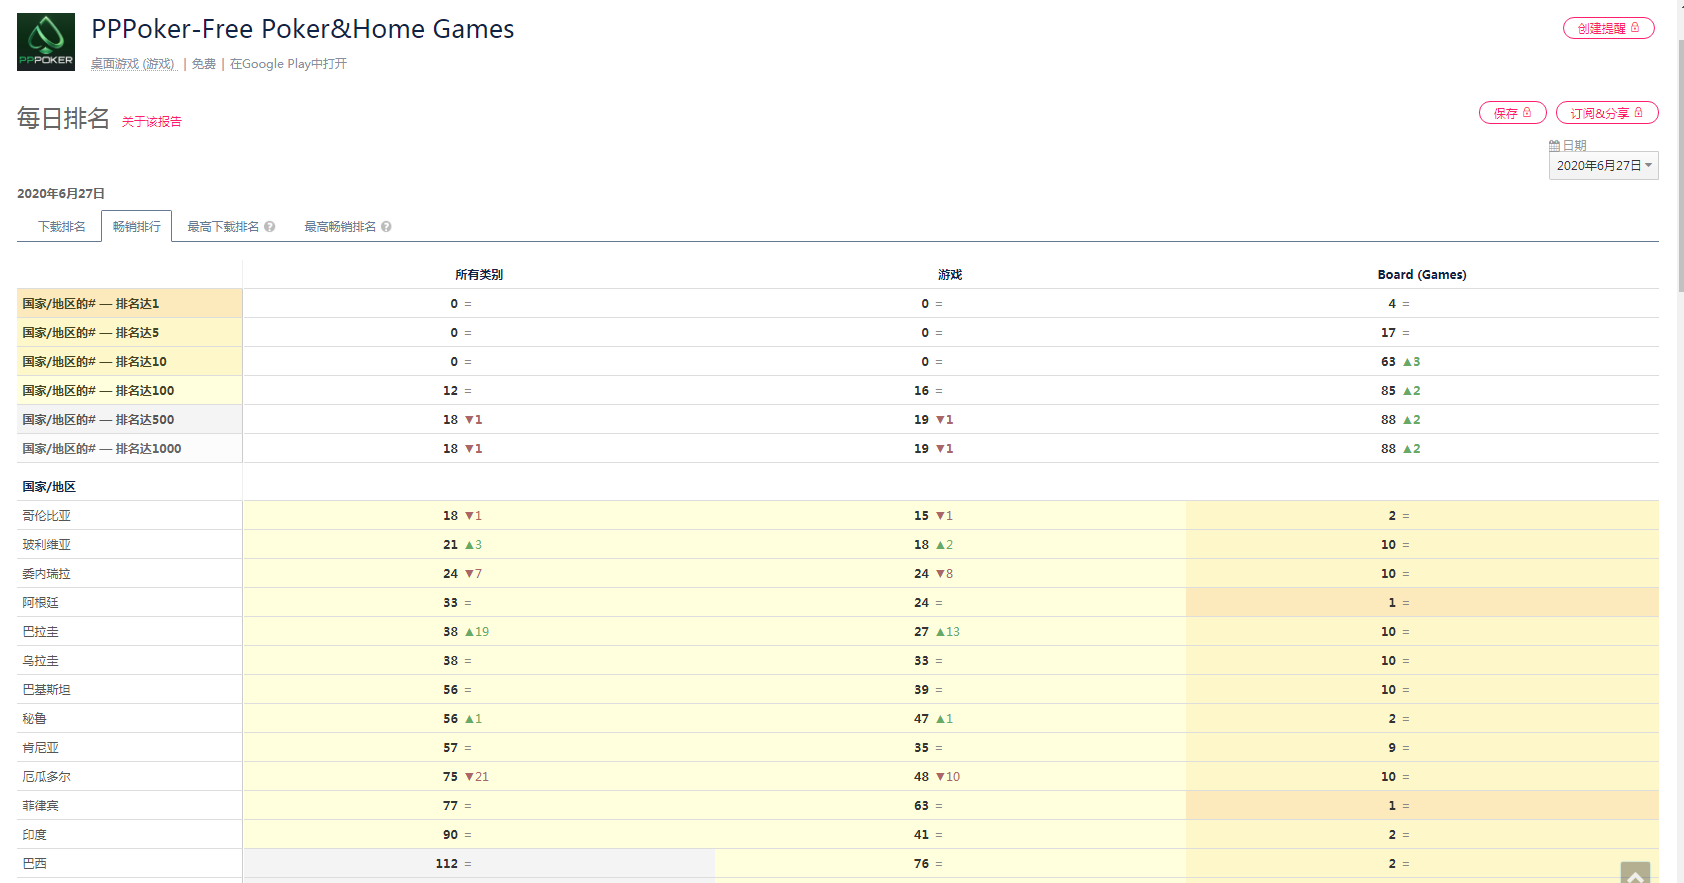Screen dimensions: 1684x883
Task: Click the PPPoker app icon
Action: click(46, 42)
